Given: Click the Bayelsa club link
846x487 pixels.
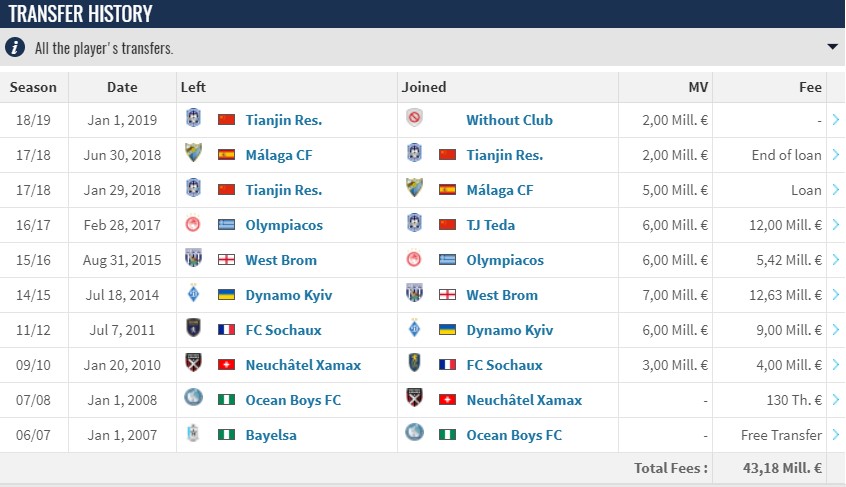Looking at the screenshot, I should 271,435.
